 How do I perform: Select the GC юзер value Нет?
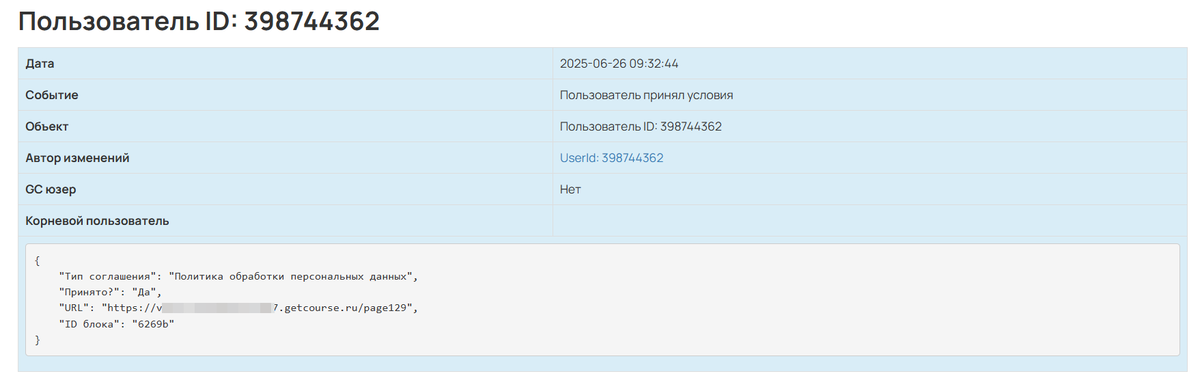coord(570,189)
